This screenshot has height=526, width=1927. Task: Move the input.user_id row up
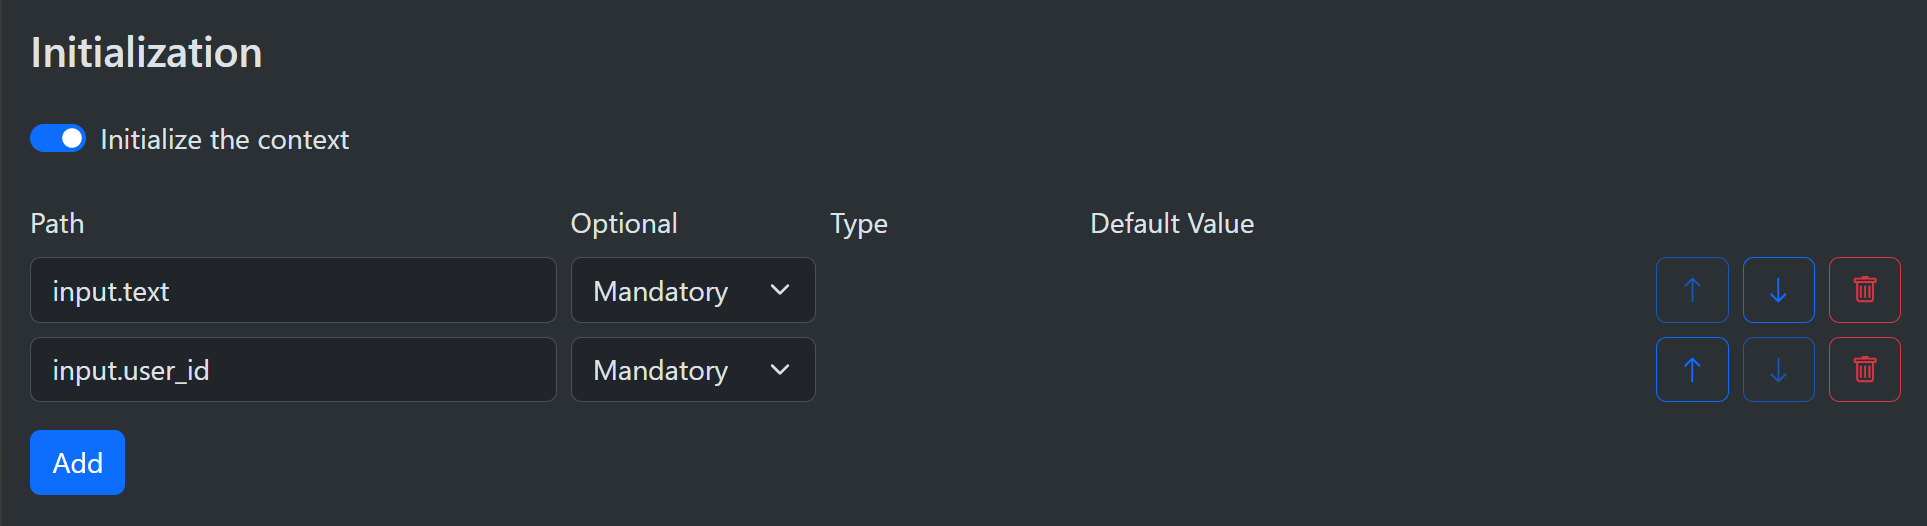tap(1692, 370)
